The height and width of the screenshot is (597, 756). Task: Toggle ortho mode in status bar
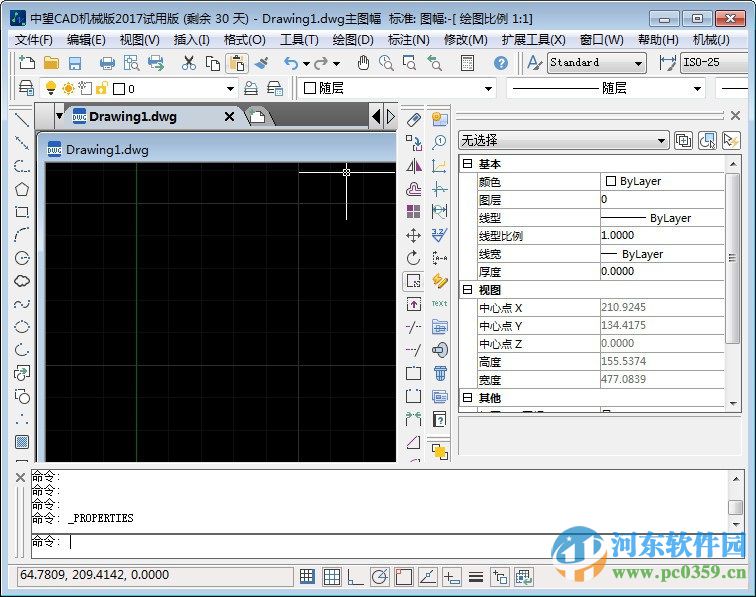[355, 576]
